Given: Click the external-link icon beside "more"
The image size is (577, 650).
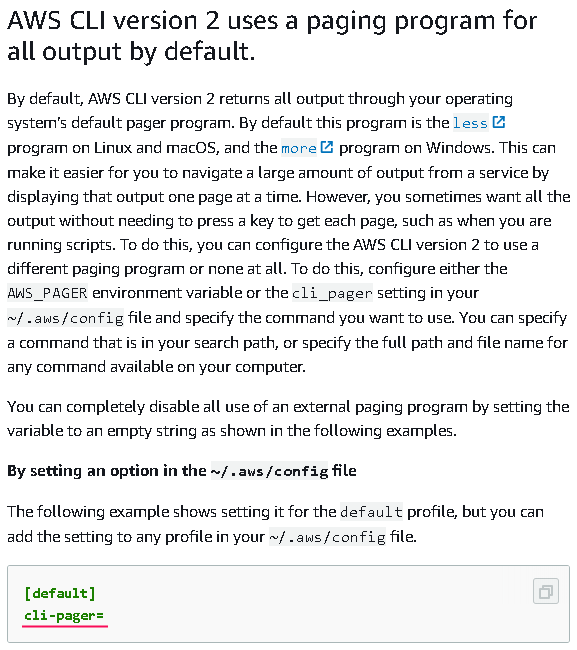Looking at the screenshot, I should 327,147.
